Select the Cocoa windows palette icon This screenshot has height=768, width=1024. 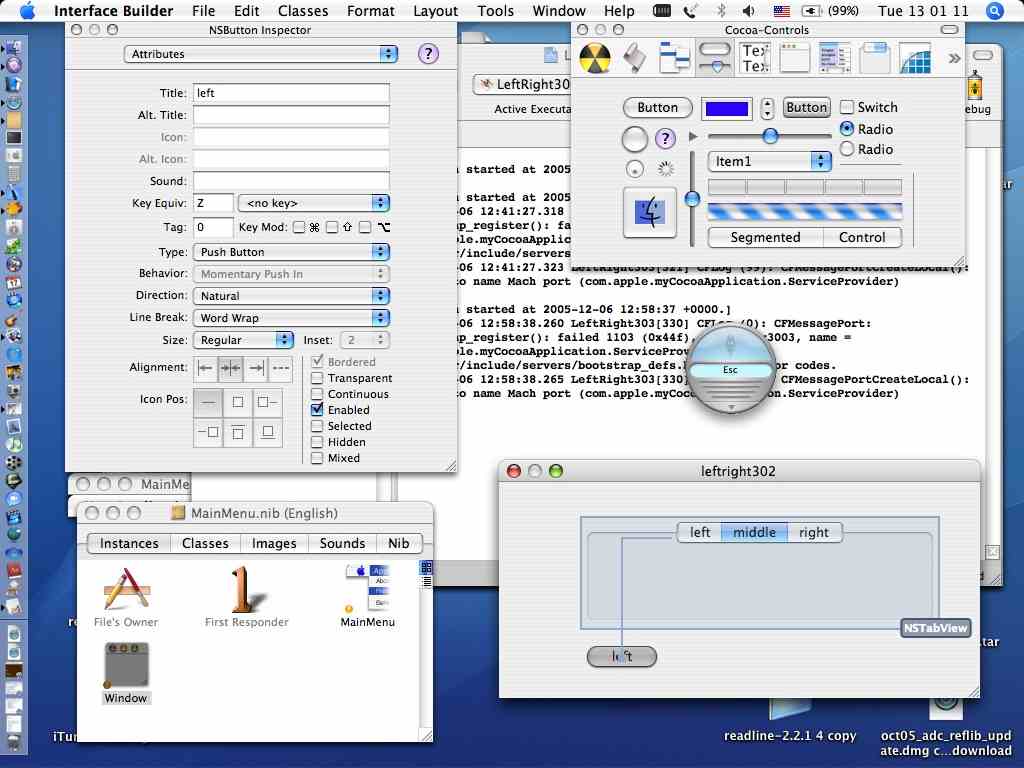(x=794, y=58)
